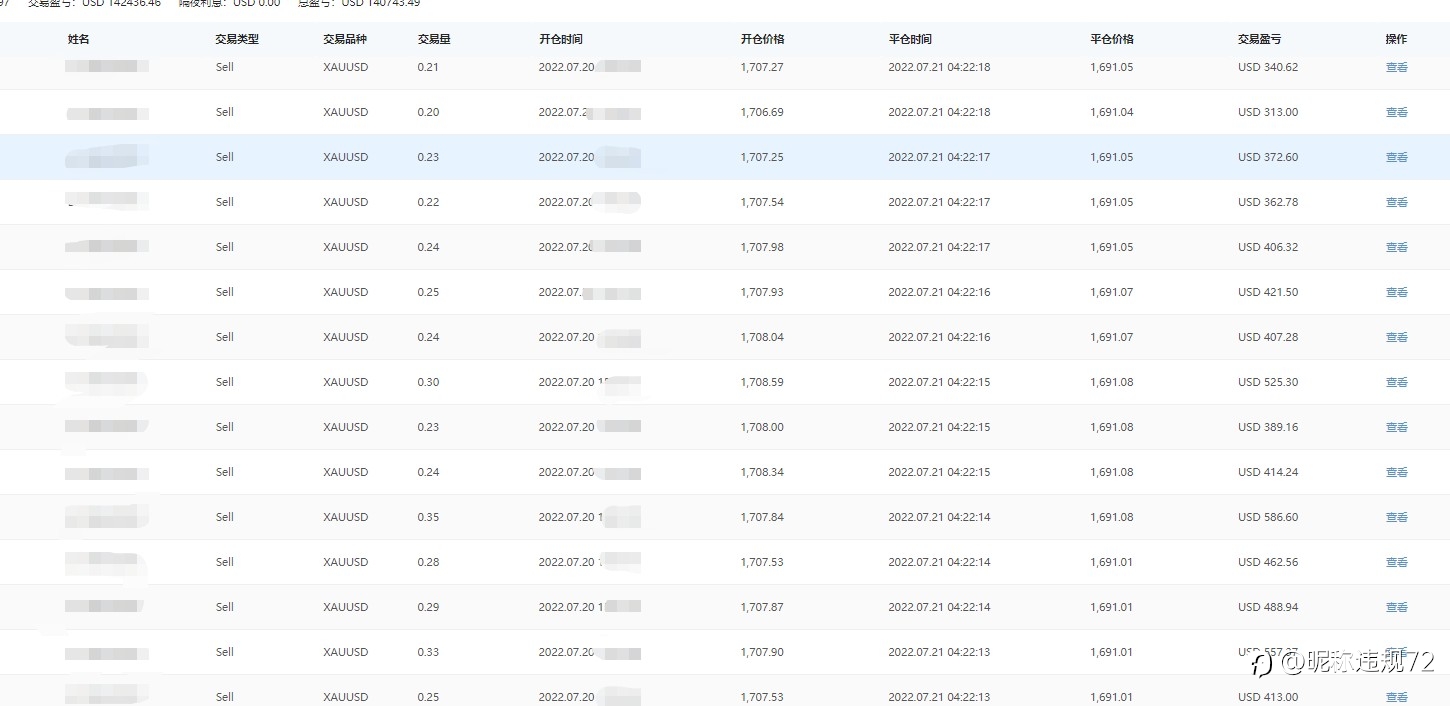Click 查看 in the USD 362.78 row
Image resolution: width=1450 pixels, height=706 pixels.
(1396, 202)
